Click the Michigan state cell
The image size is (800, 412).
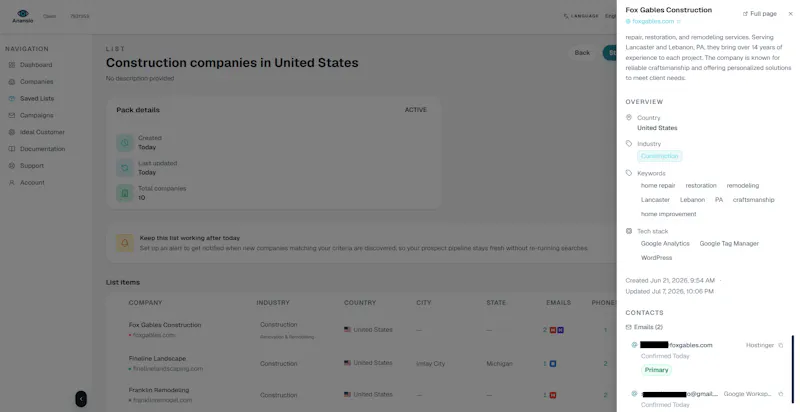click(499, 364)
